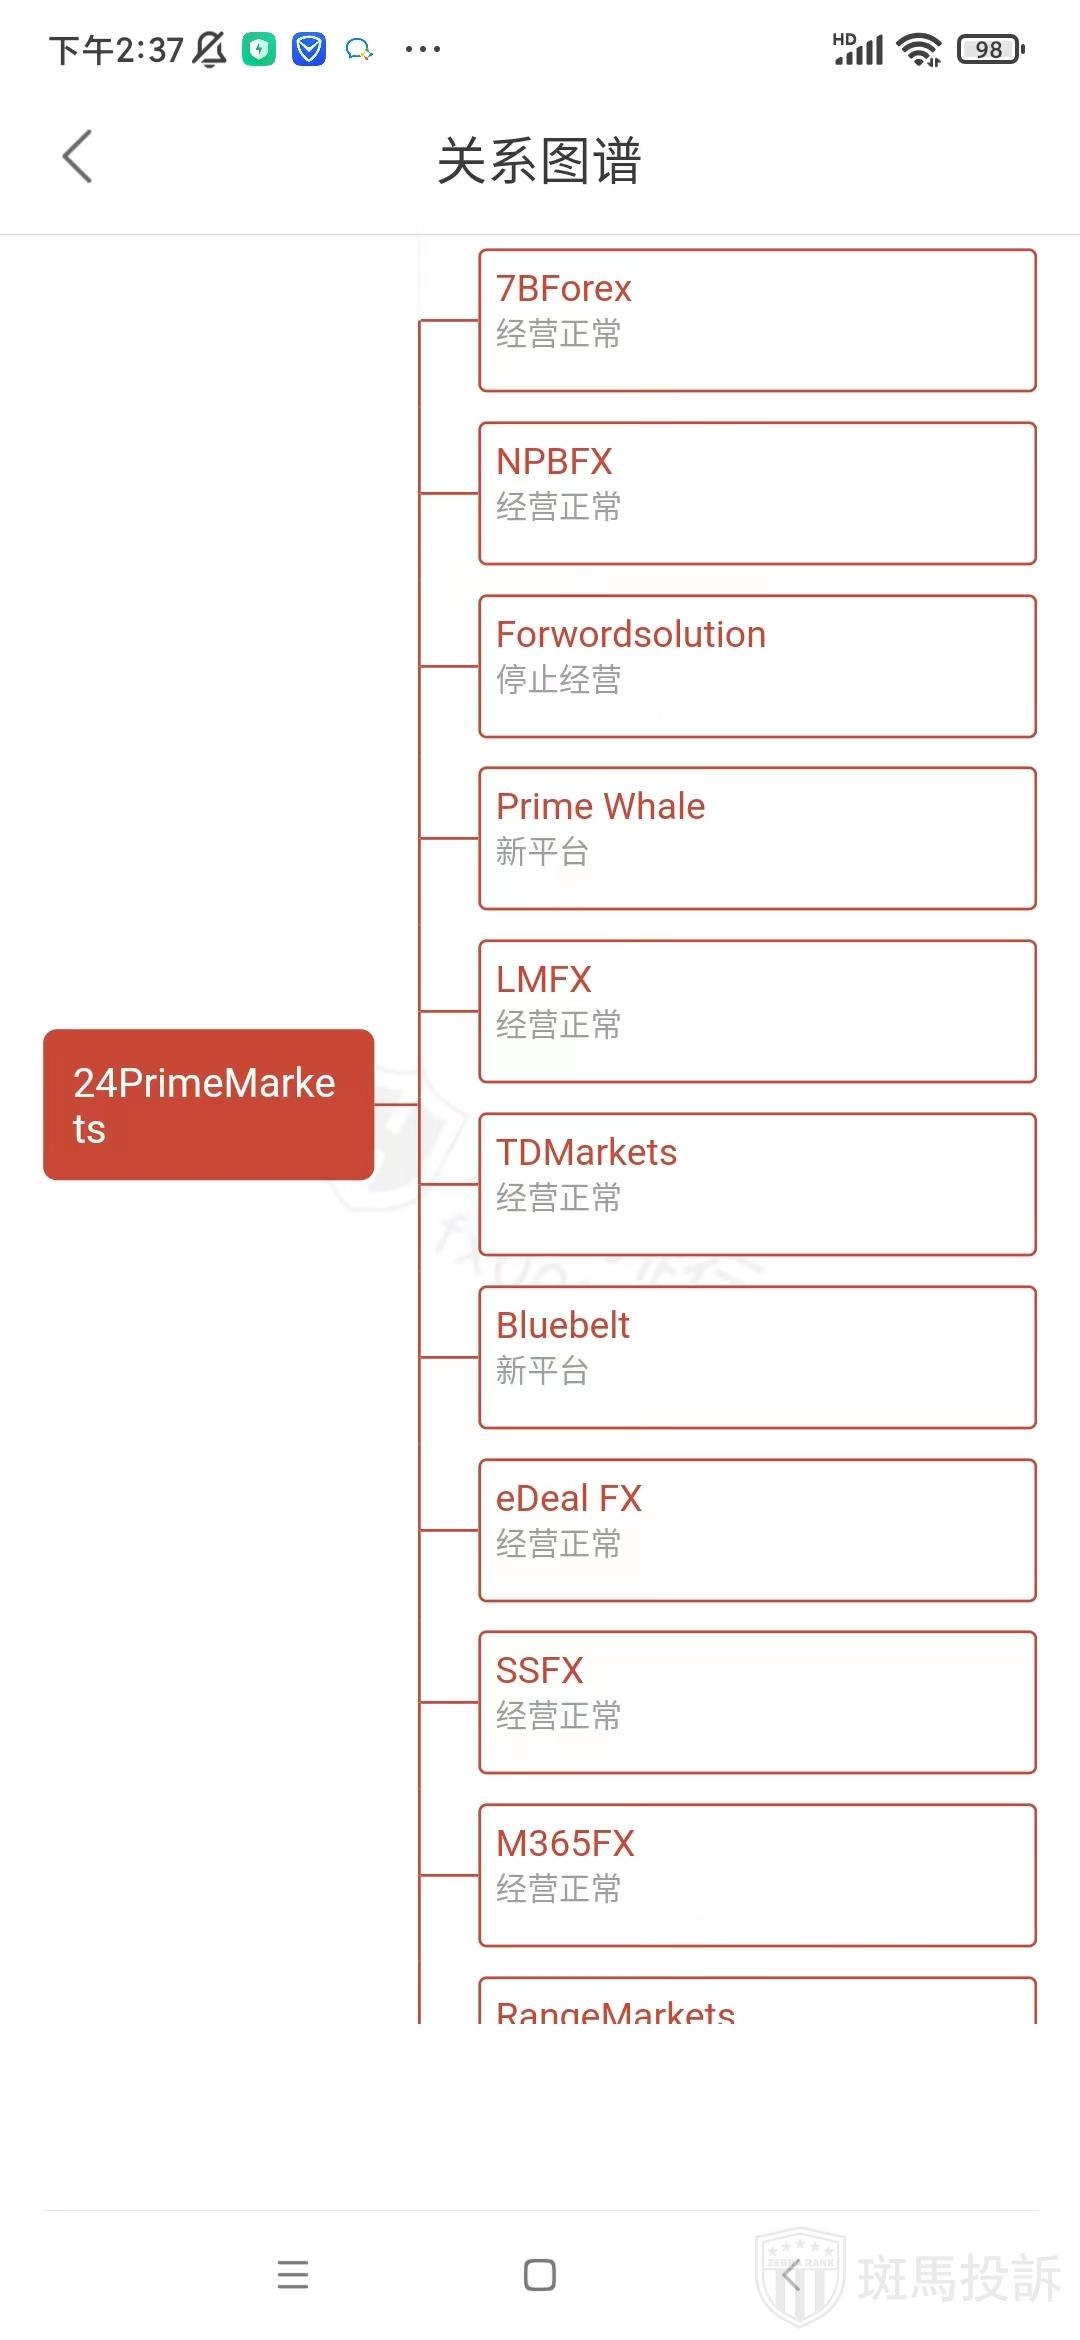Open the Prime Whale card

point(757,838)
